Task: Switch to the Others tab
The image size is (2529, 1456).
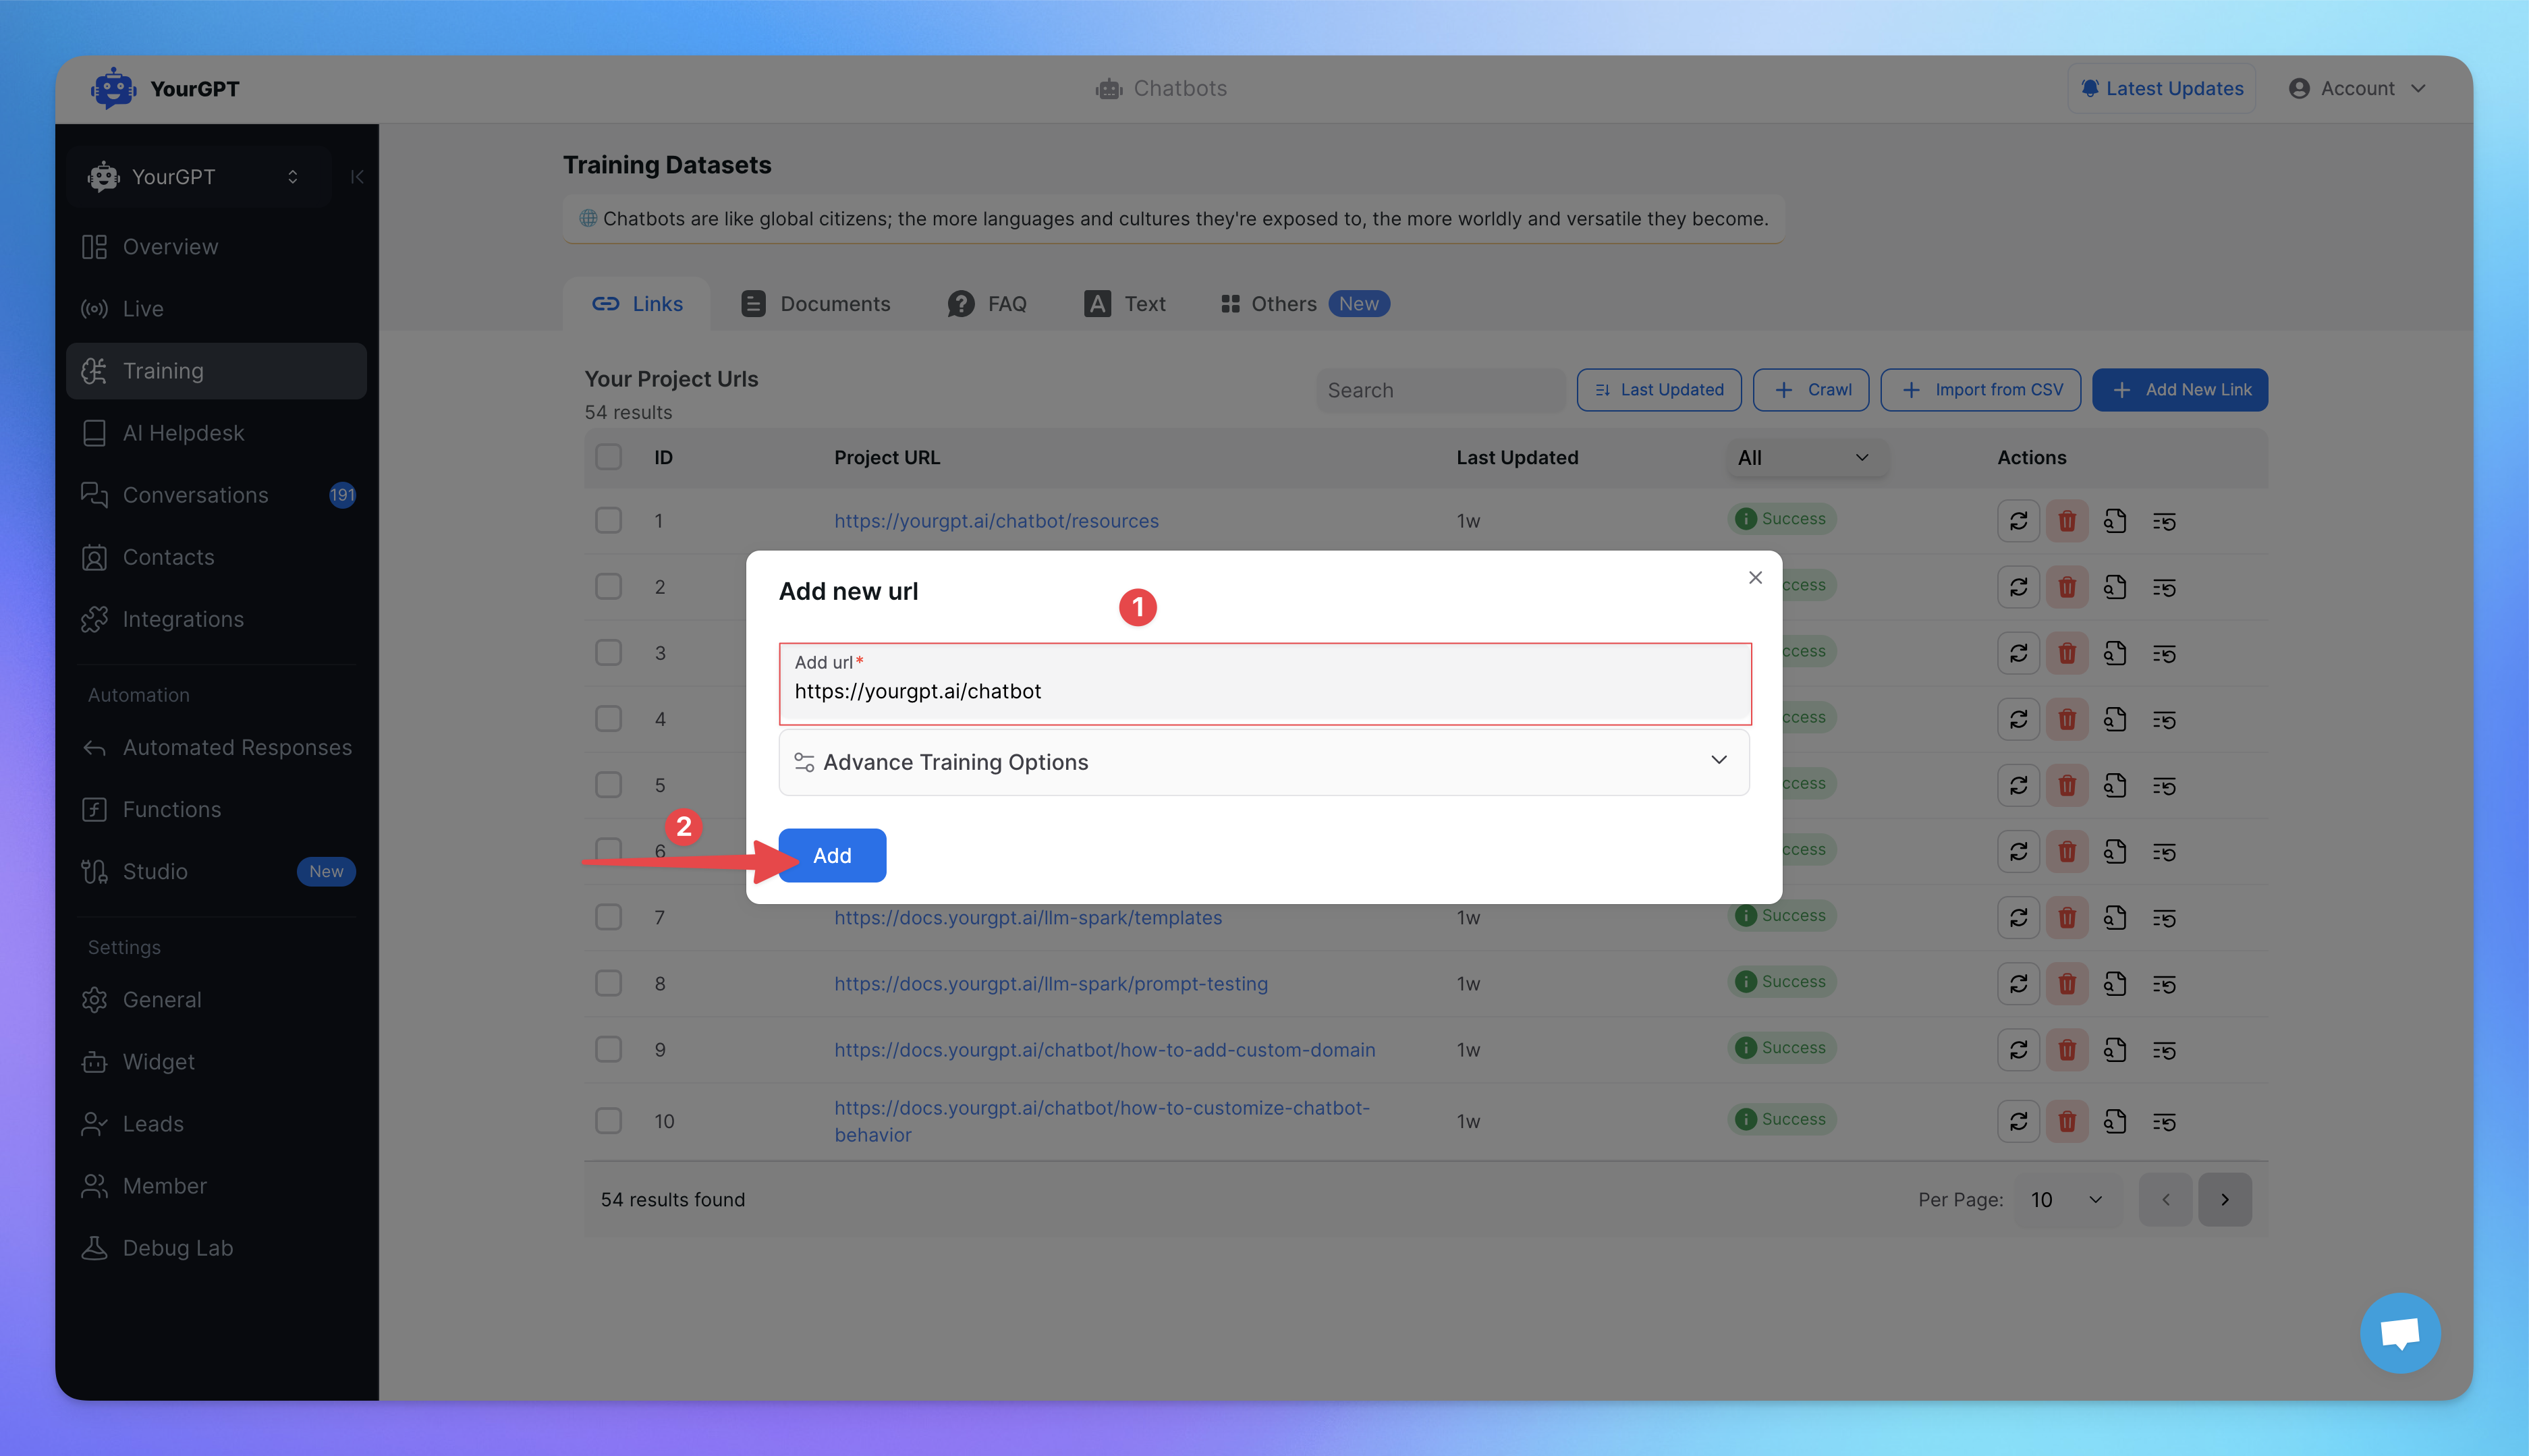Action: (x=1304, y=304)
